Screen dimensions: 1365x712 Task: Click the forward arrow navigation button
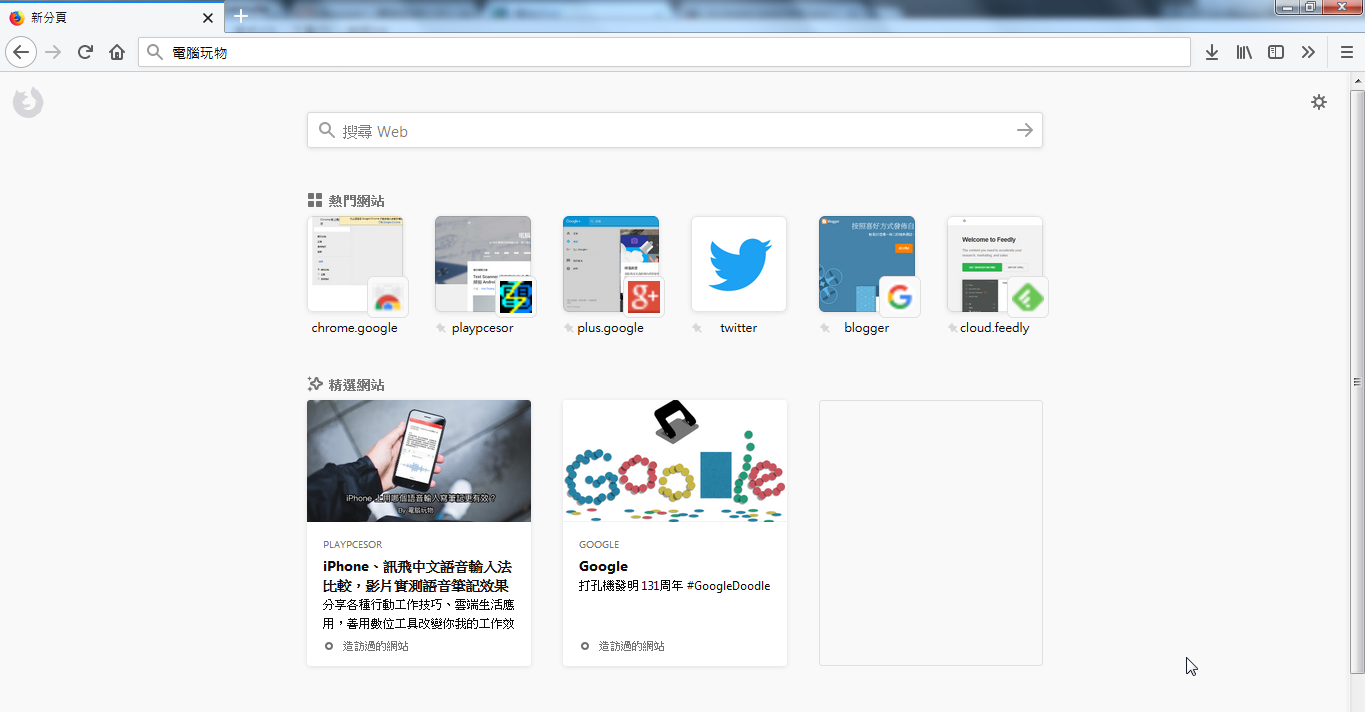pos(54,52)
